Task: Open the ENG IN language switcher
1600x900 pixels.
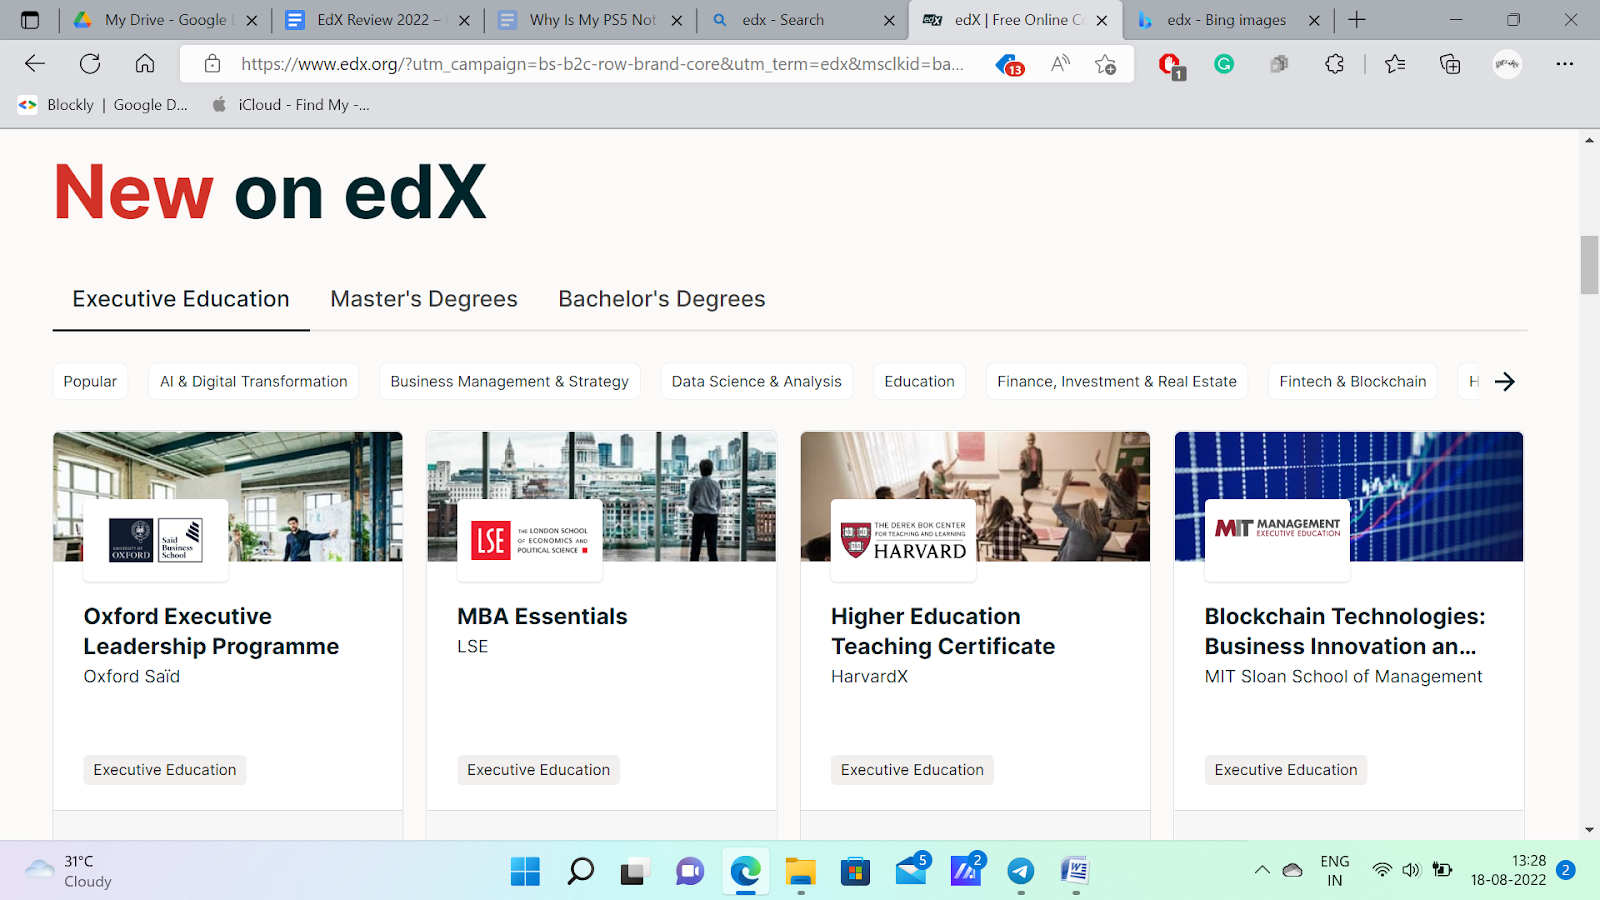Action: (1335, 870)
